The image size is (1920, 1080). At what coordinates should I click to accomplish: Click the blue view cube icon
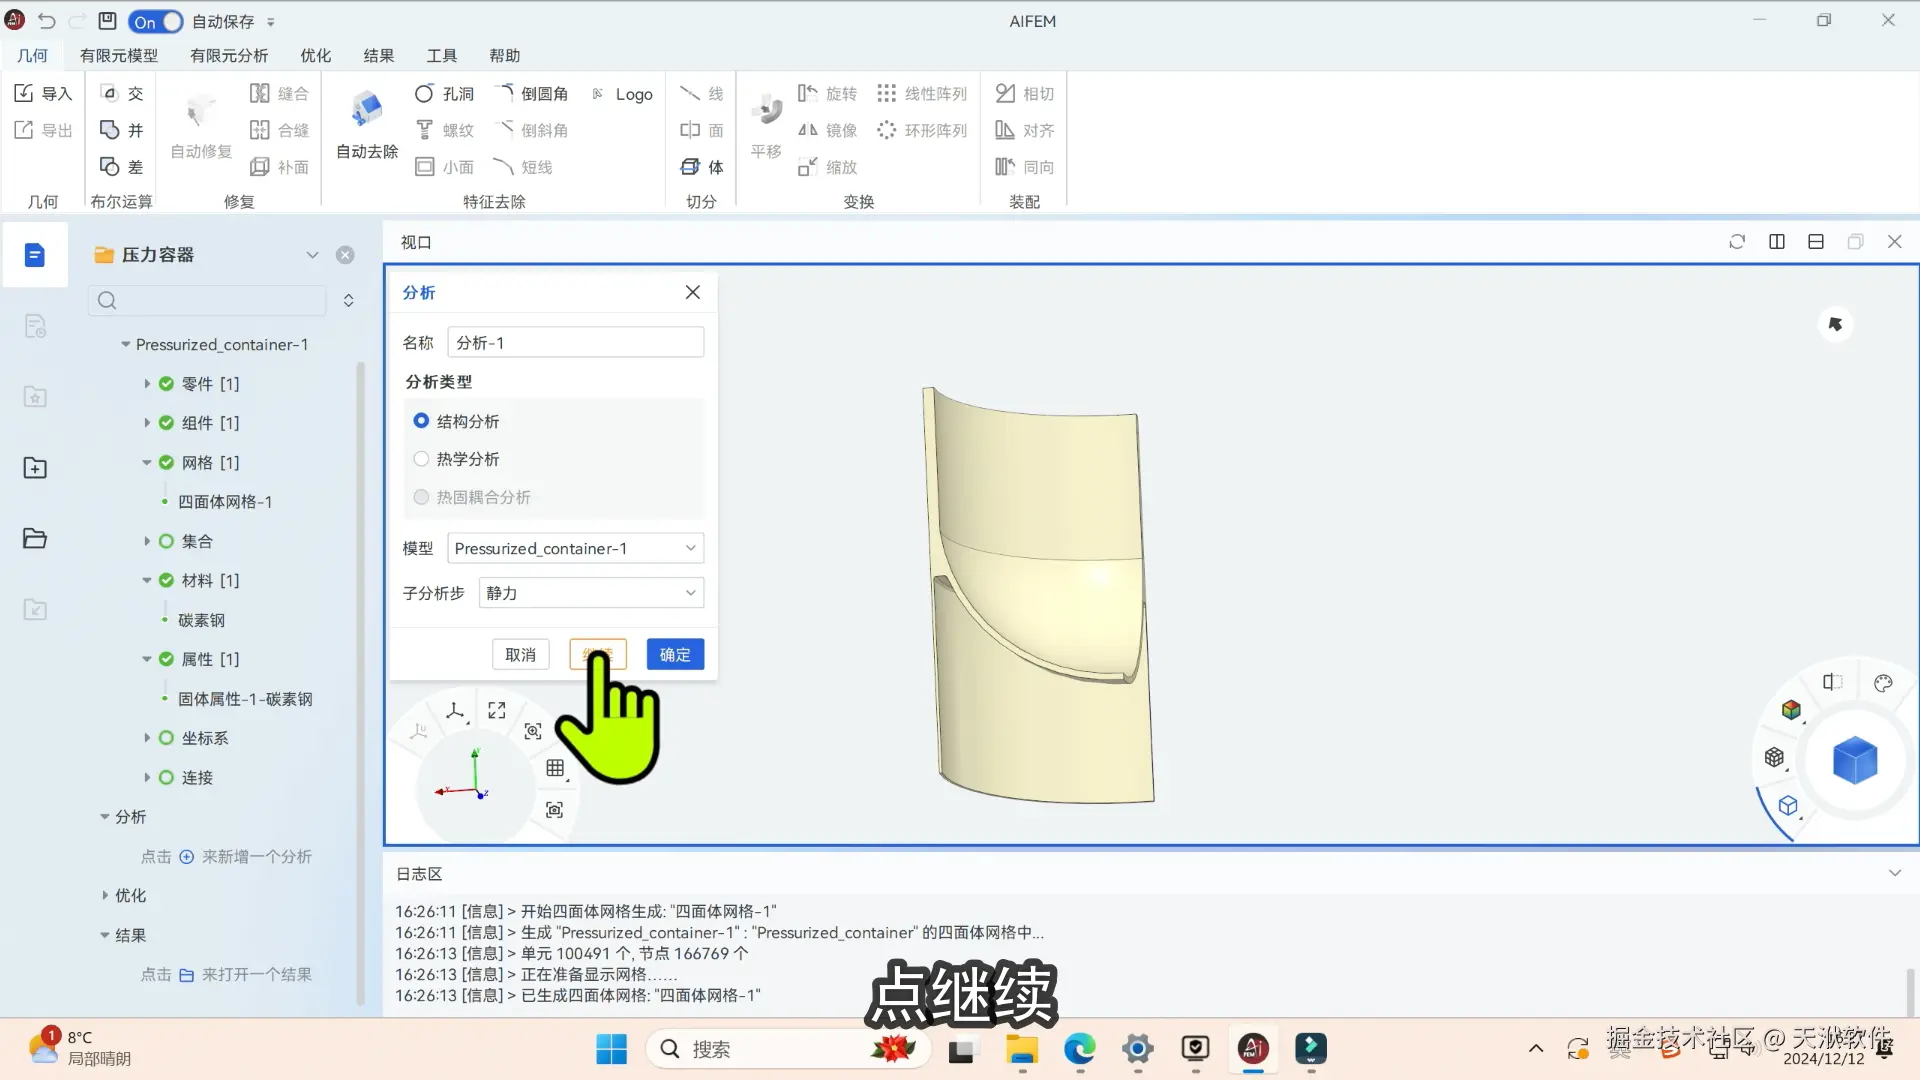[1854, 760]
